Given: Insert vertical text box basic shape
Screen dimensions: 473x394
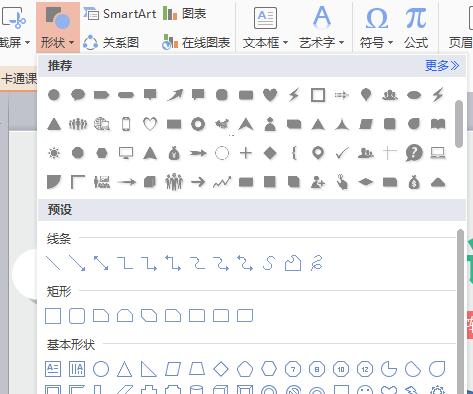Looking at the screenshot, I should click(x=77, y=369).
